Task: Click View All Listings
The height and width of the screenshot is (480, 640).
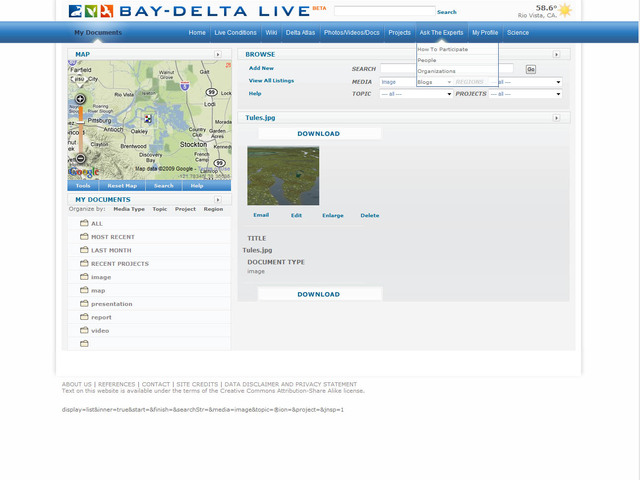Action: (x=271, y=81)
